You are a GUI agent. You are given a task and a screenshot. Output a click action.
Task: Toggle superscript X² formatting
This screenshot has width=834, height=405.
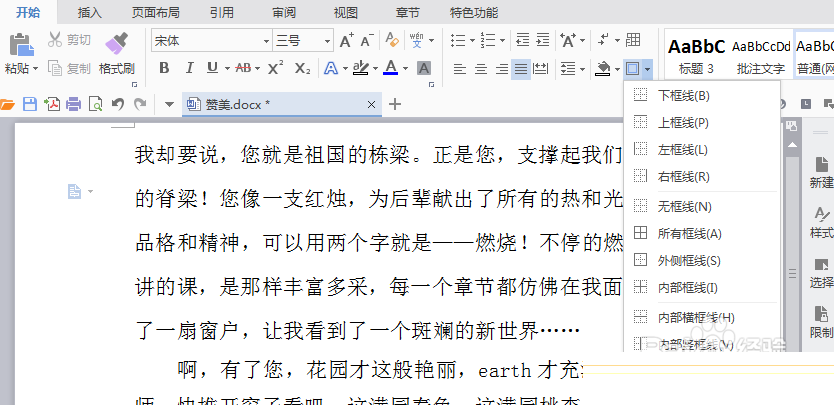pos(275,68)
